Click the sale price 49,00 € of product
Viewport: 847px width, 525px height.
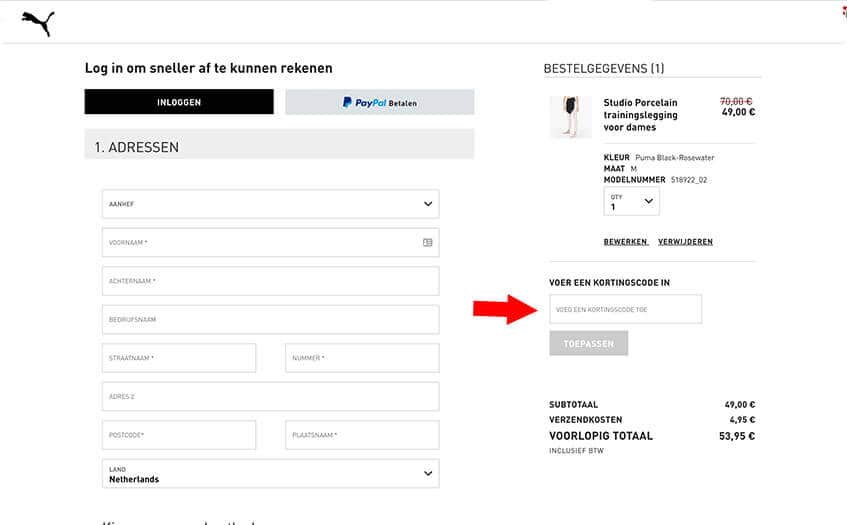pos(738,112)
